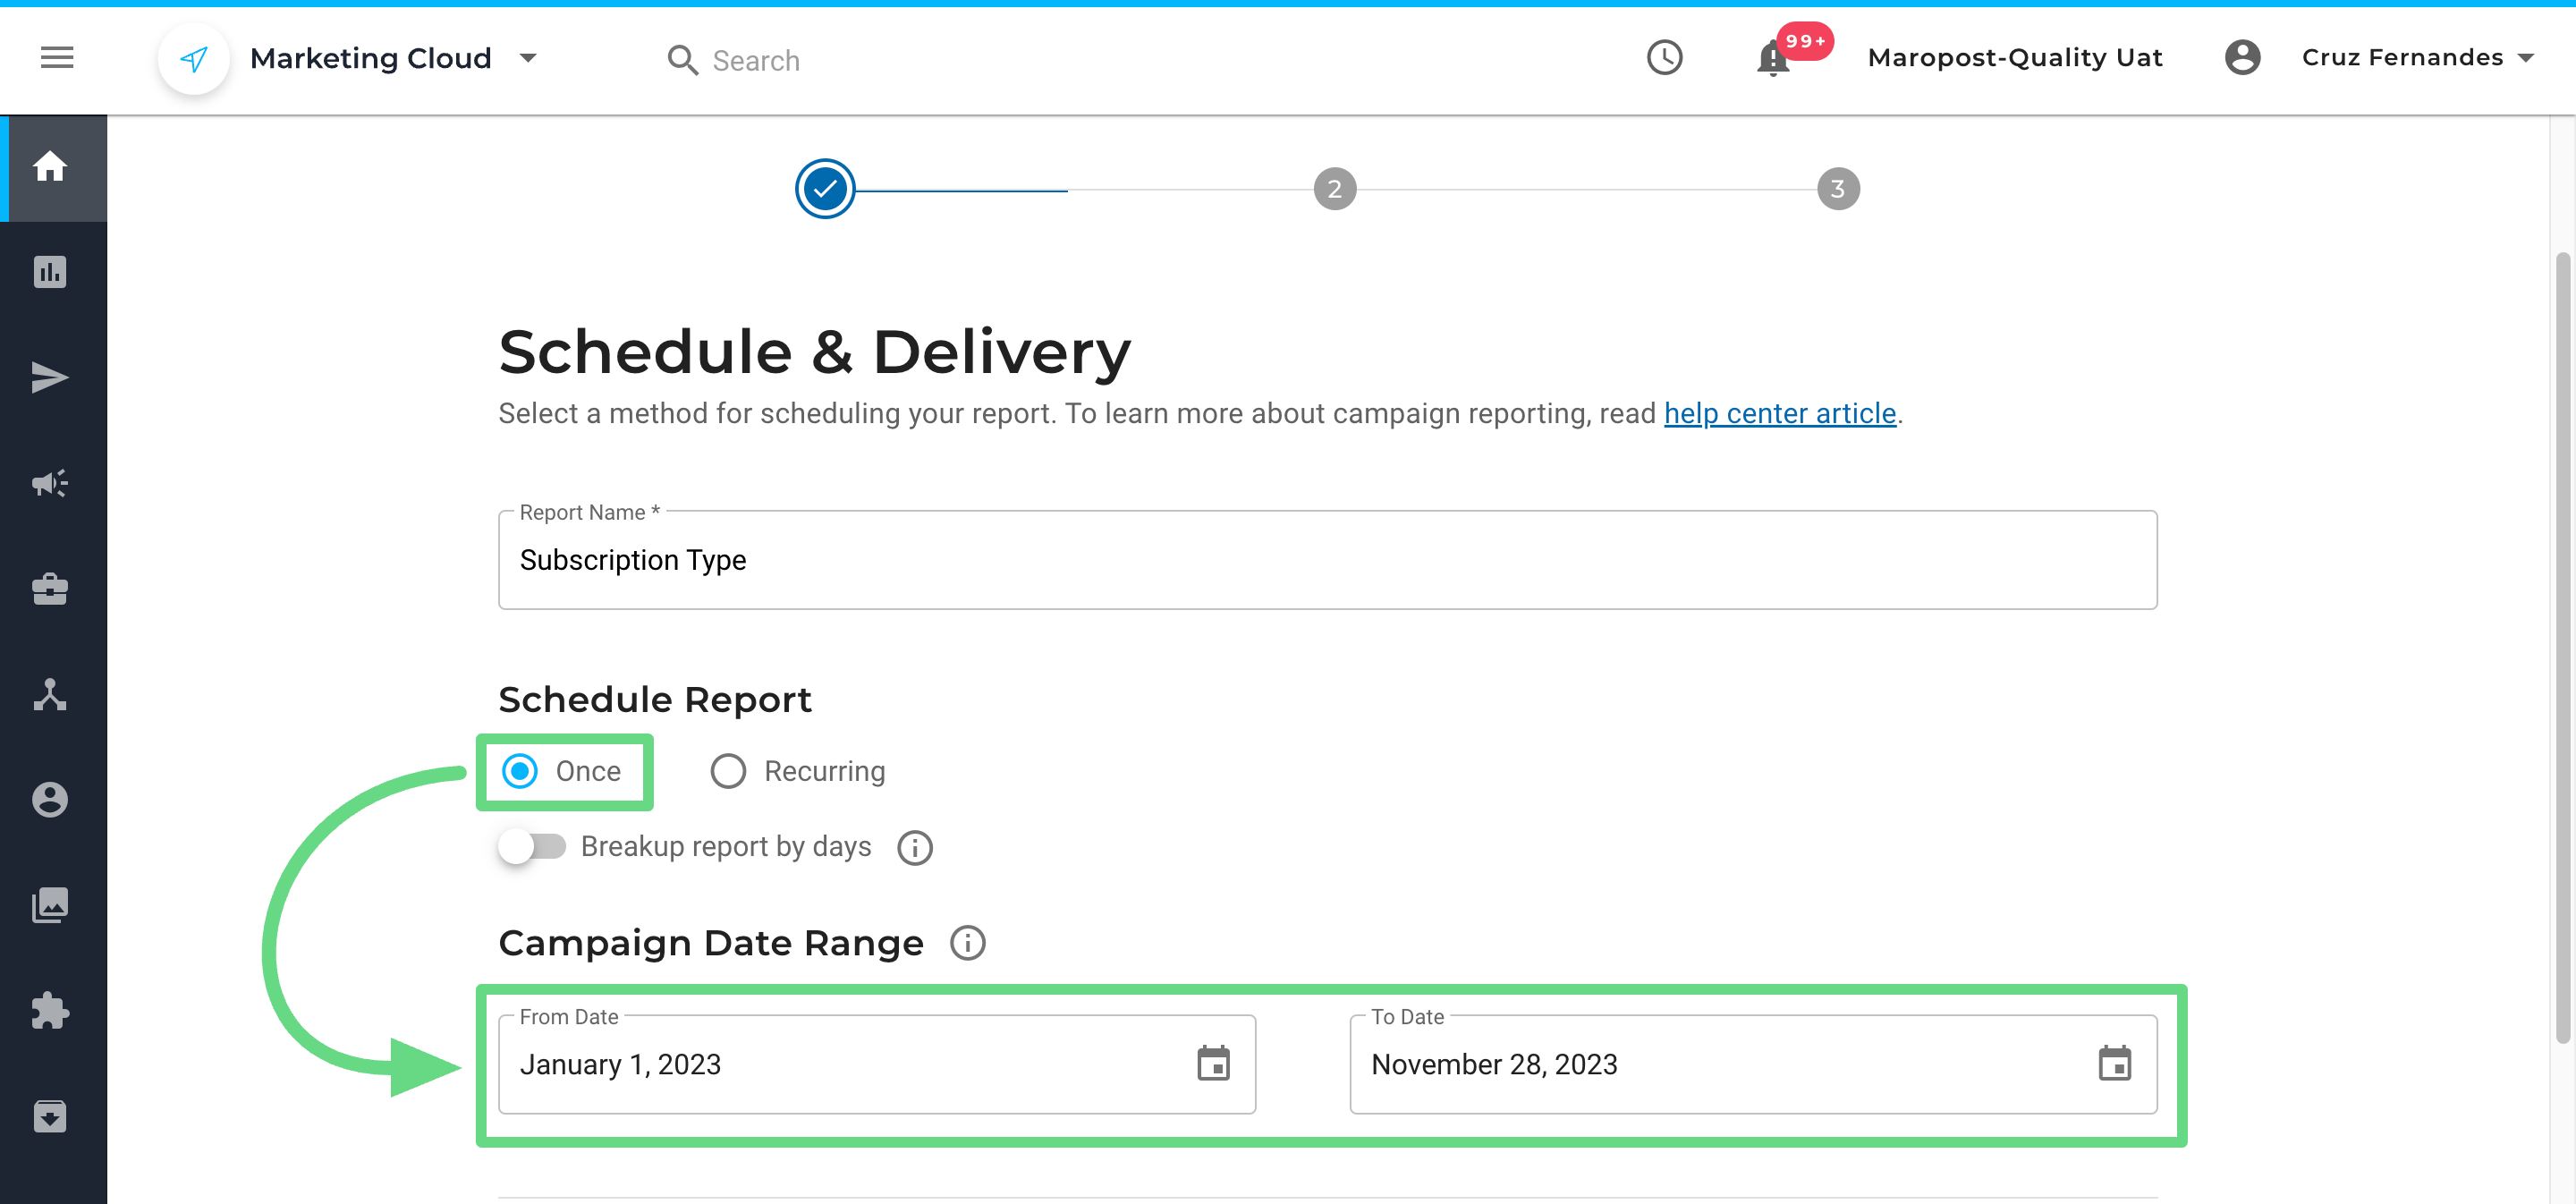Go to step 2 in wizard

(x=1334, y=189)
